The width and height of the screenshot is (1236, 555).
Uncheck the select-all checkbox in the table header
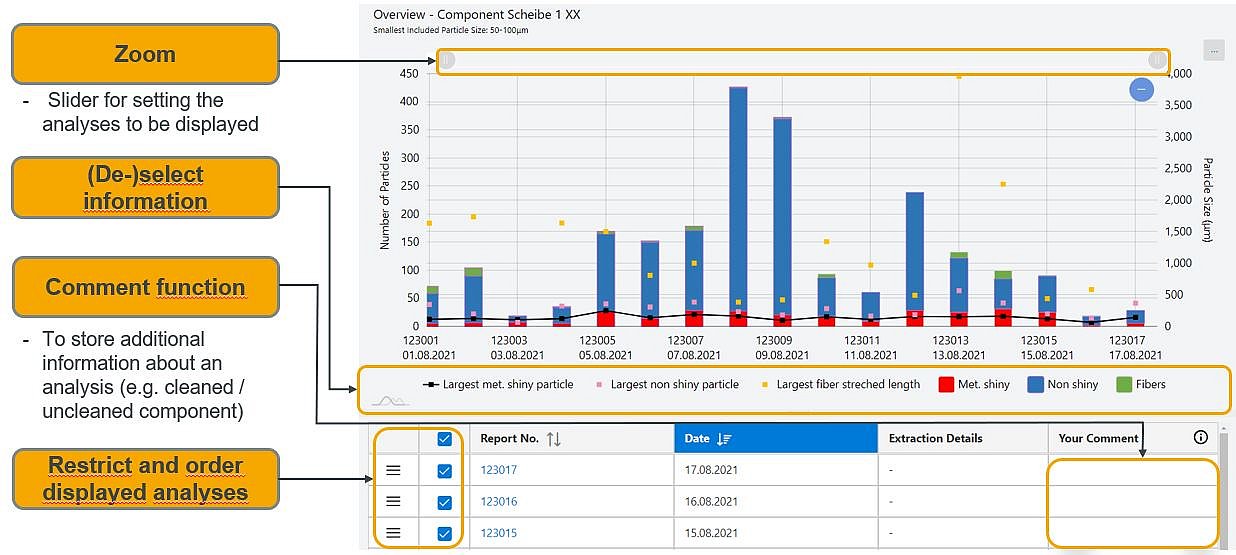444,438
